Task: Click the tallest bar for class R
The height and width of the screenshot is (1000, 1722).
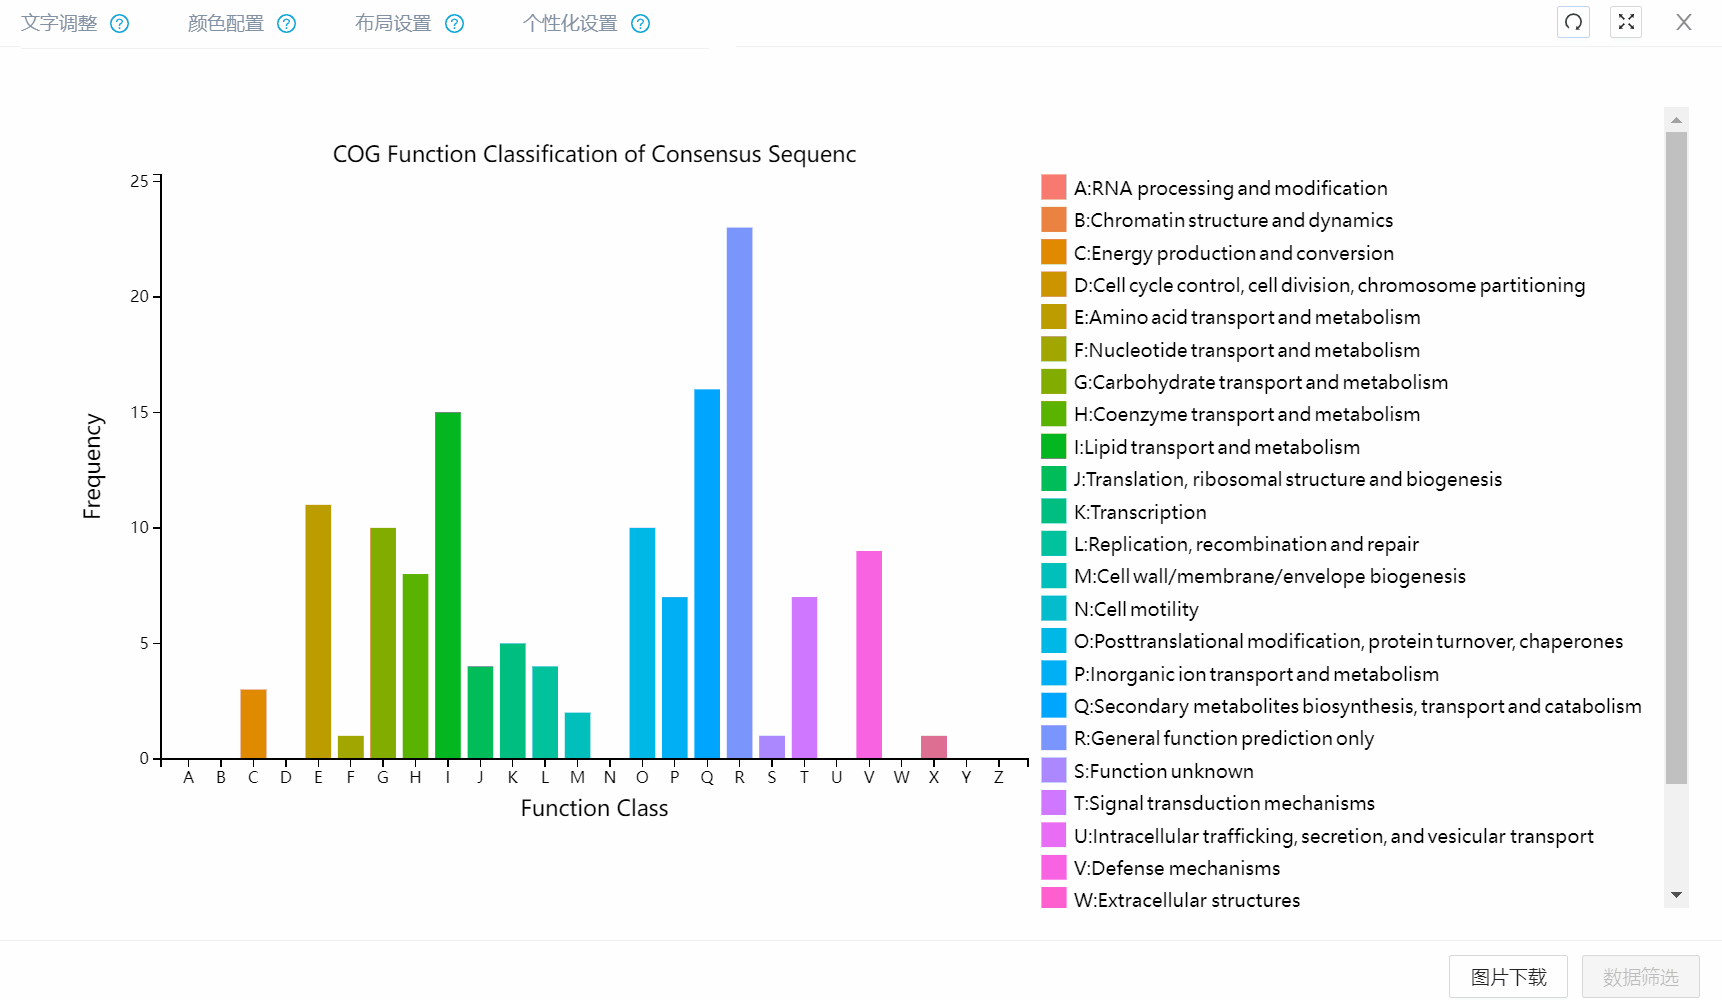Action: click(739, 492)
